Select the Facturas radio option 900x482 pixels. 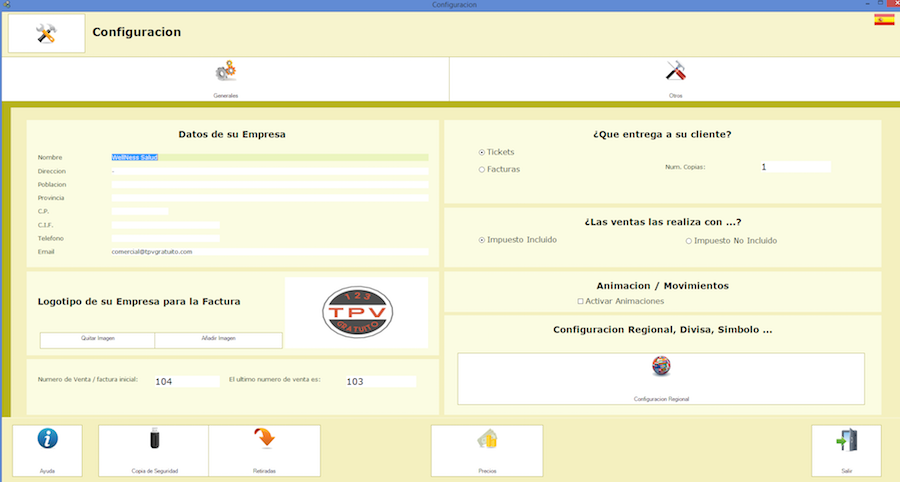point(482,170)
